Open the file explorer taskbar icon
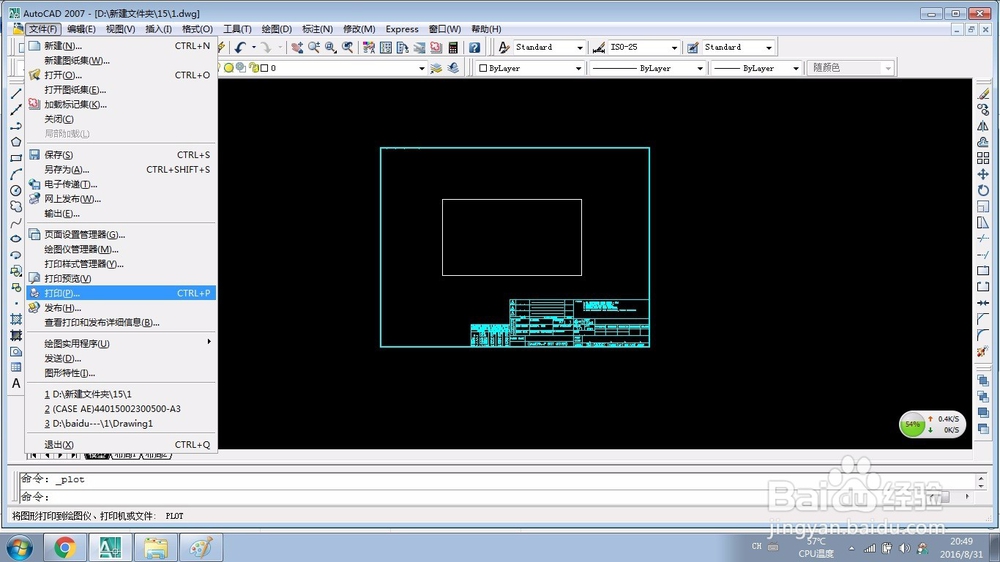The image size is (1000, 562). point(156,547)
